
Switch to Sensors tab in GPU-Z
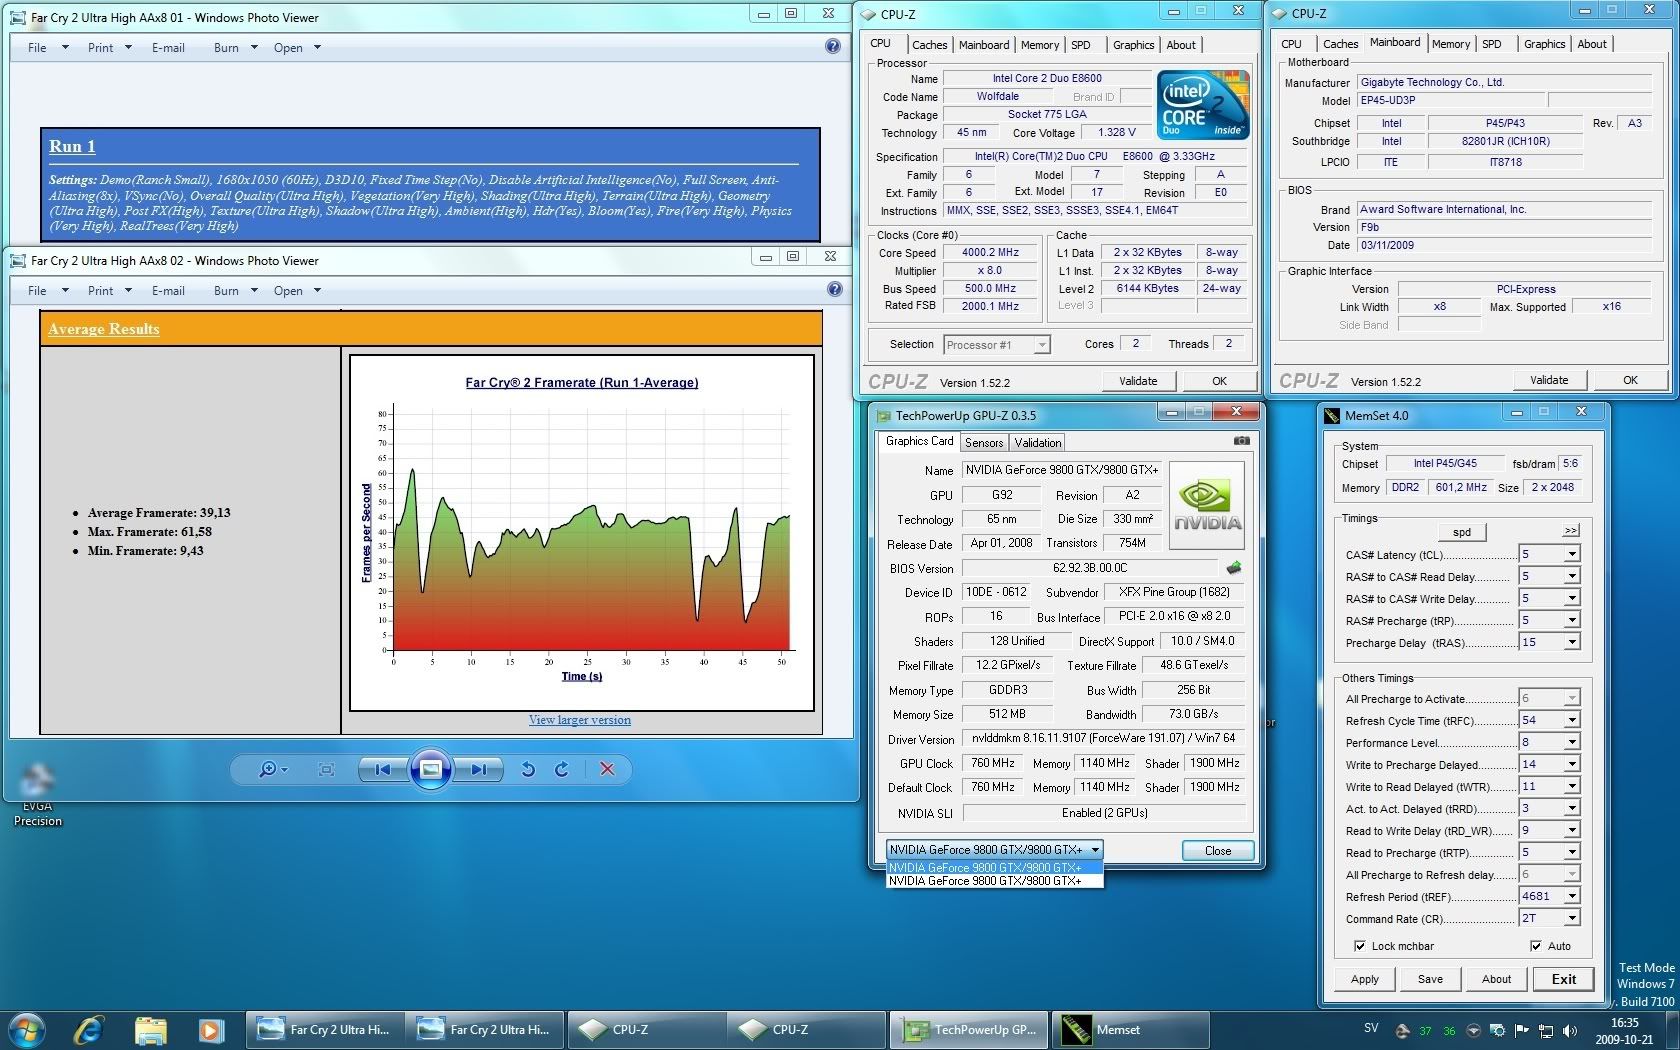pos(984,442)
